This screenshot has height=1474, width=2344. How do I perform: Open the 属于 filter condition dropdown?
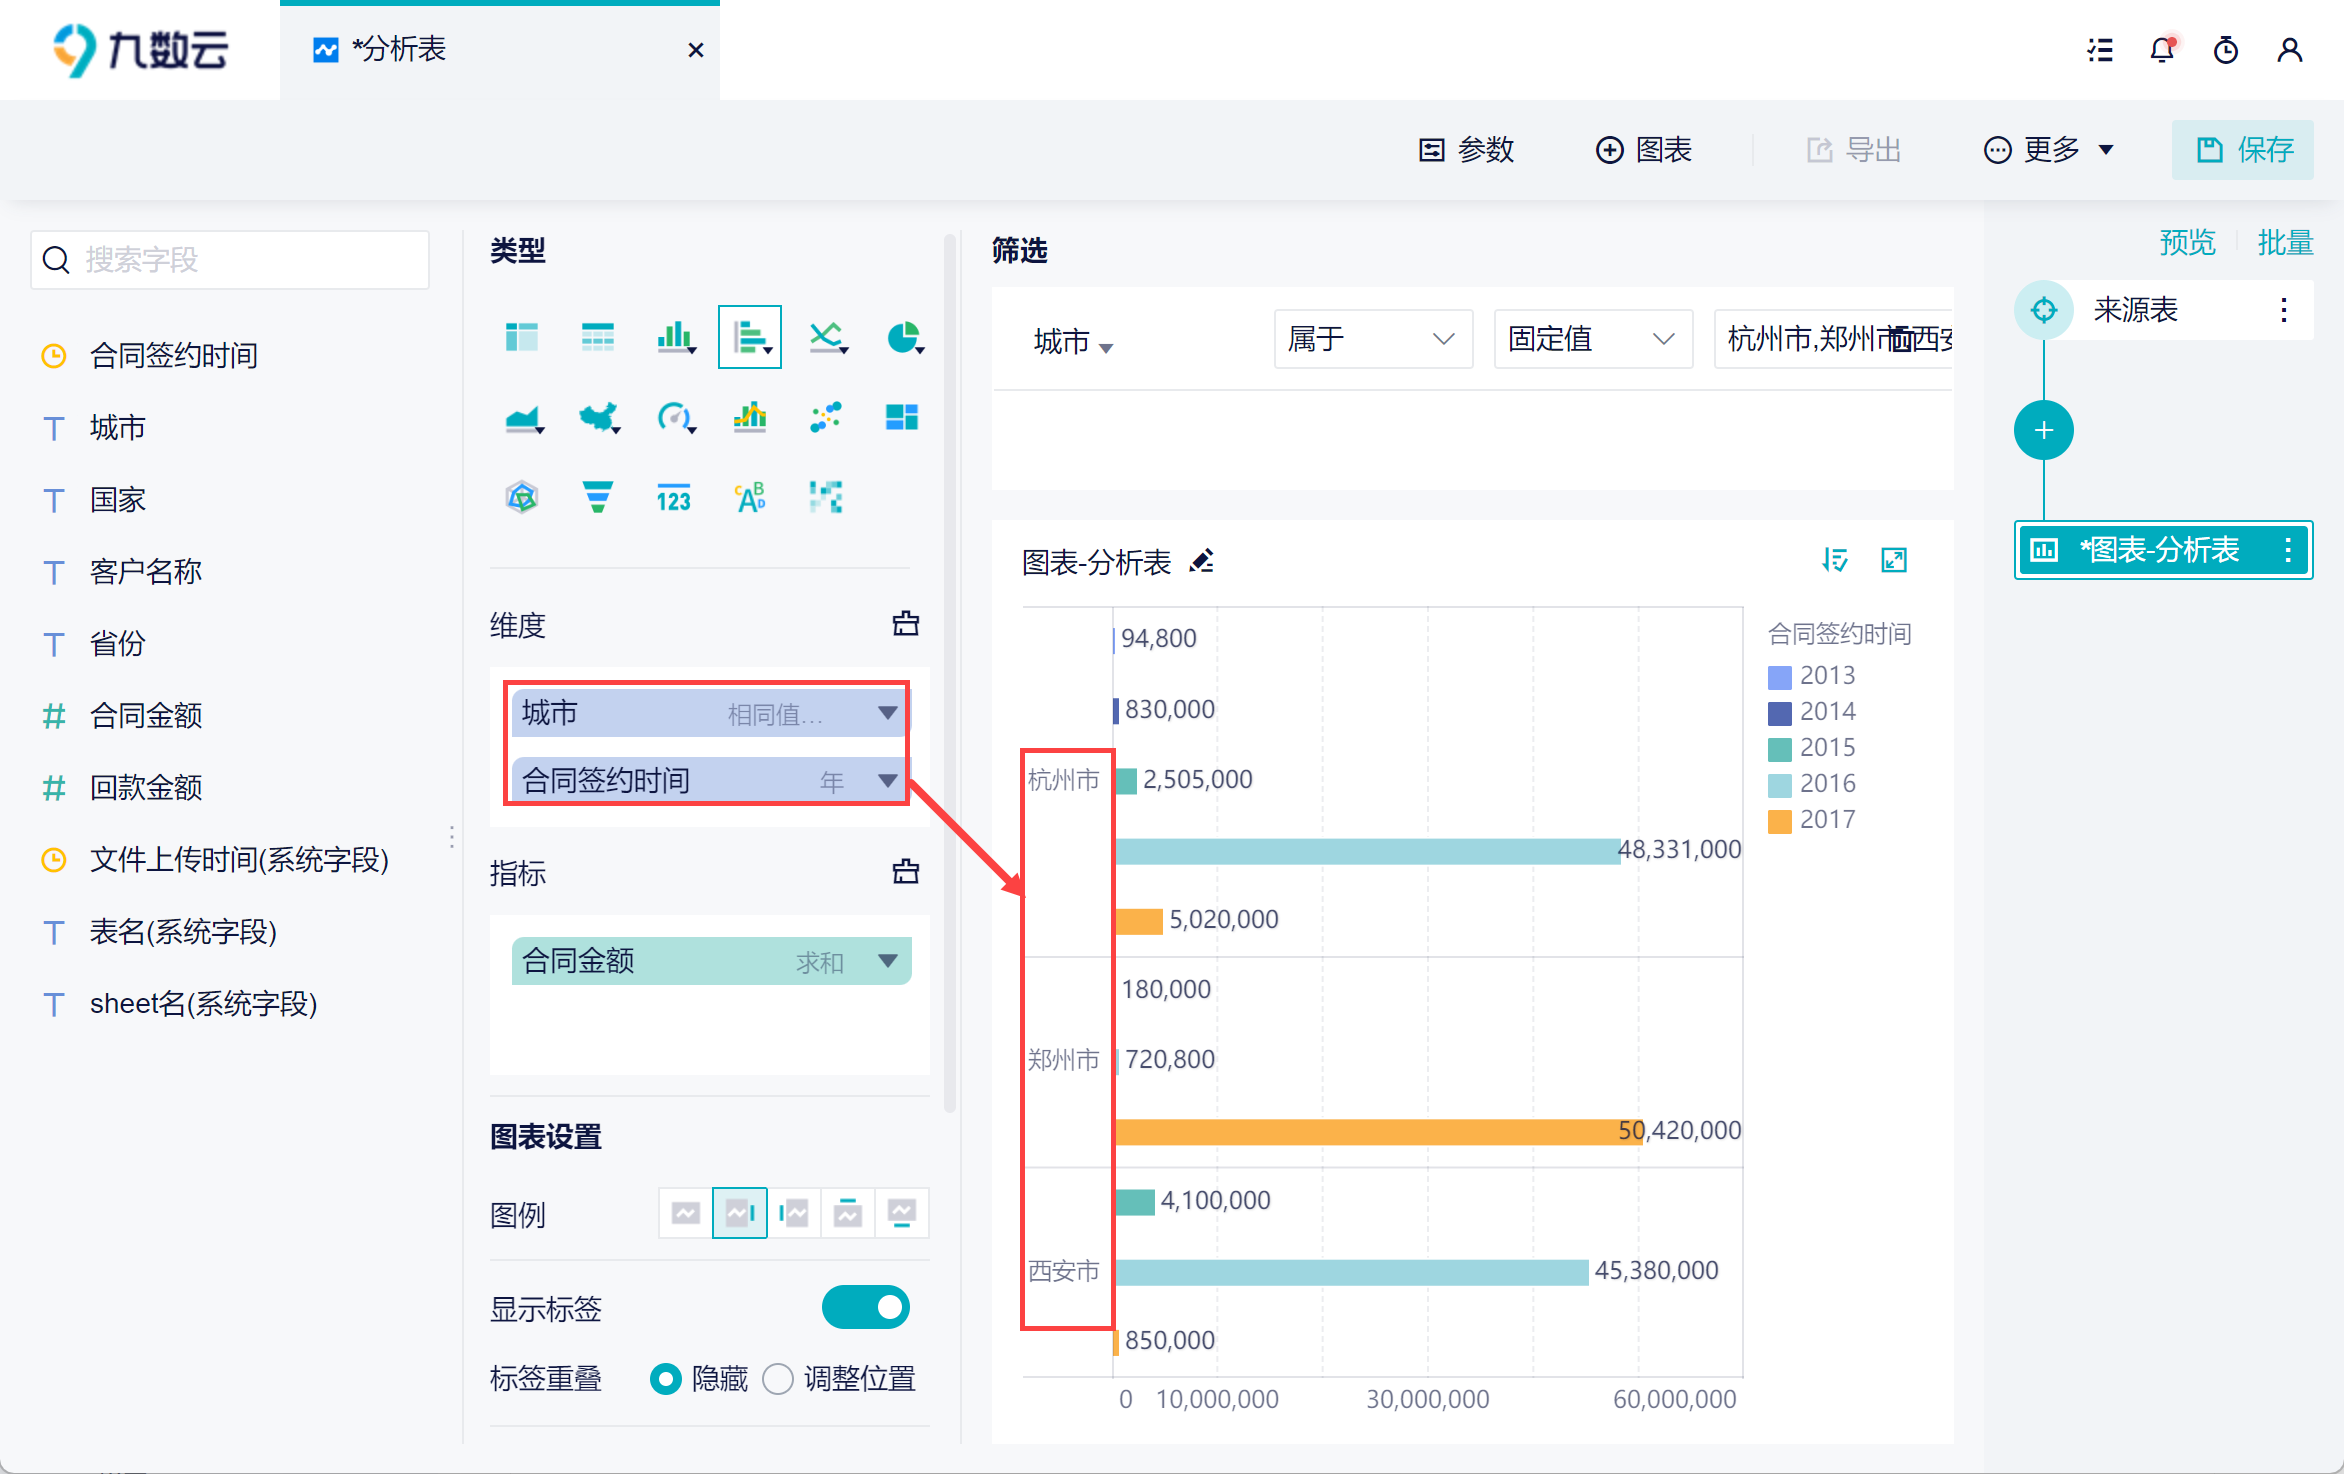tap(1371, 339)
